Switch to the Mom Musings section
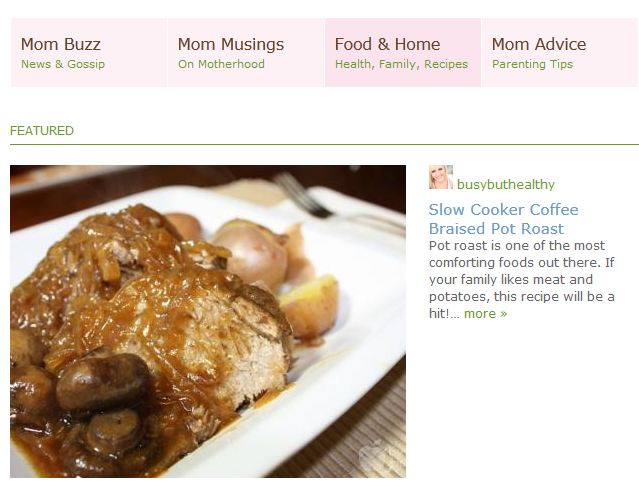The width and height of the screenshot is (639, 500). point(246,53)
